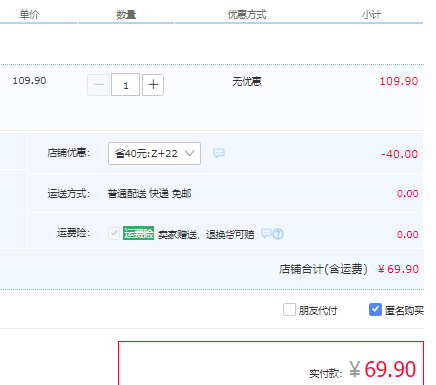Click the 实付款 ¥69.90 total
Screen dimensions: 436x385
tap(383, 369)
